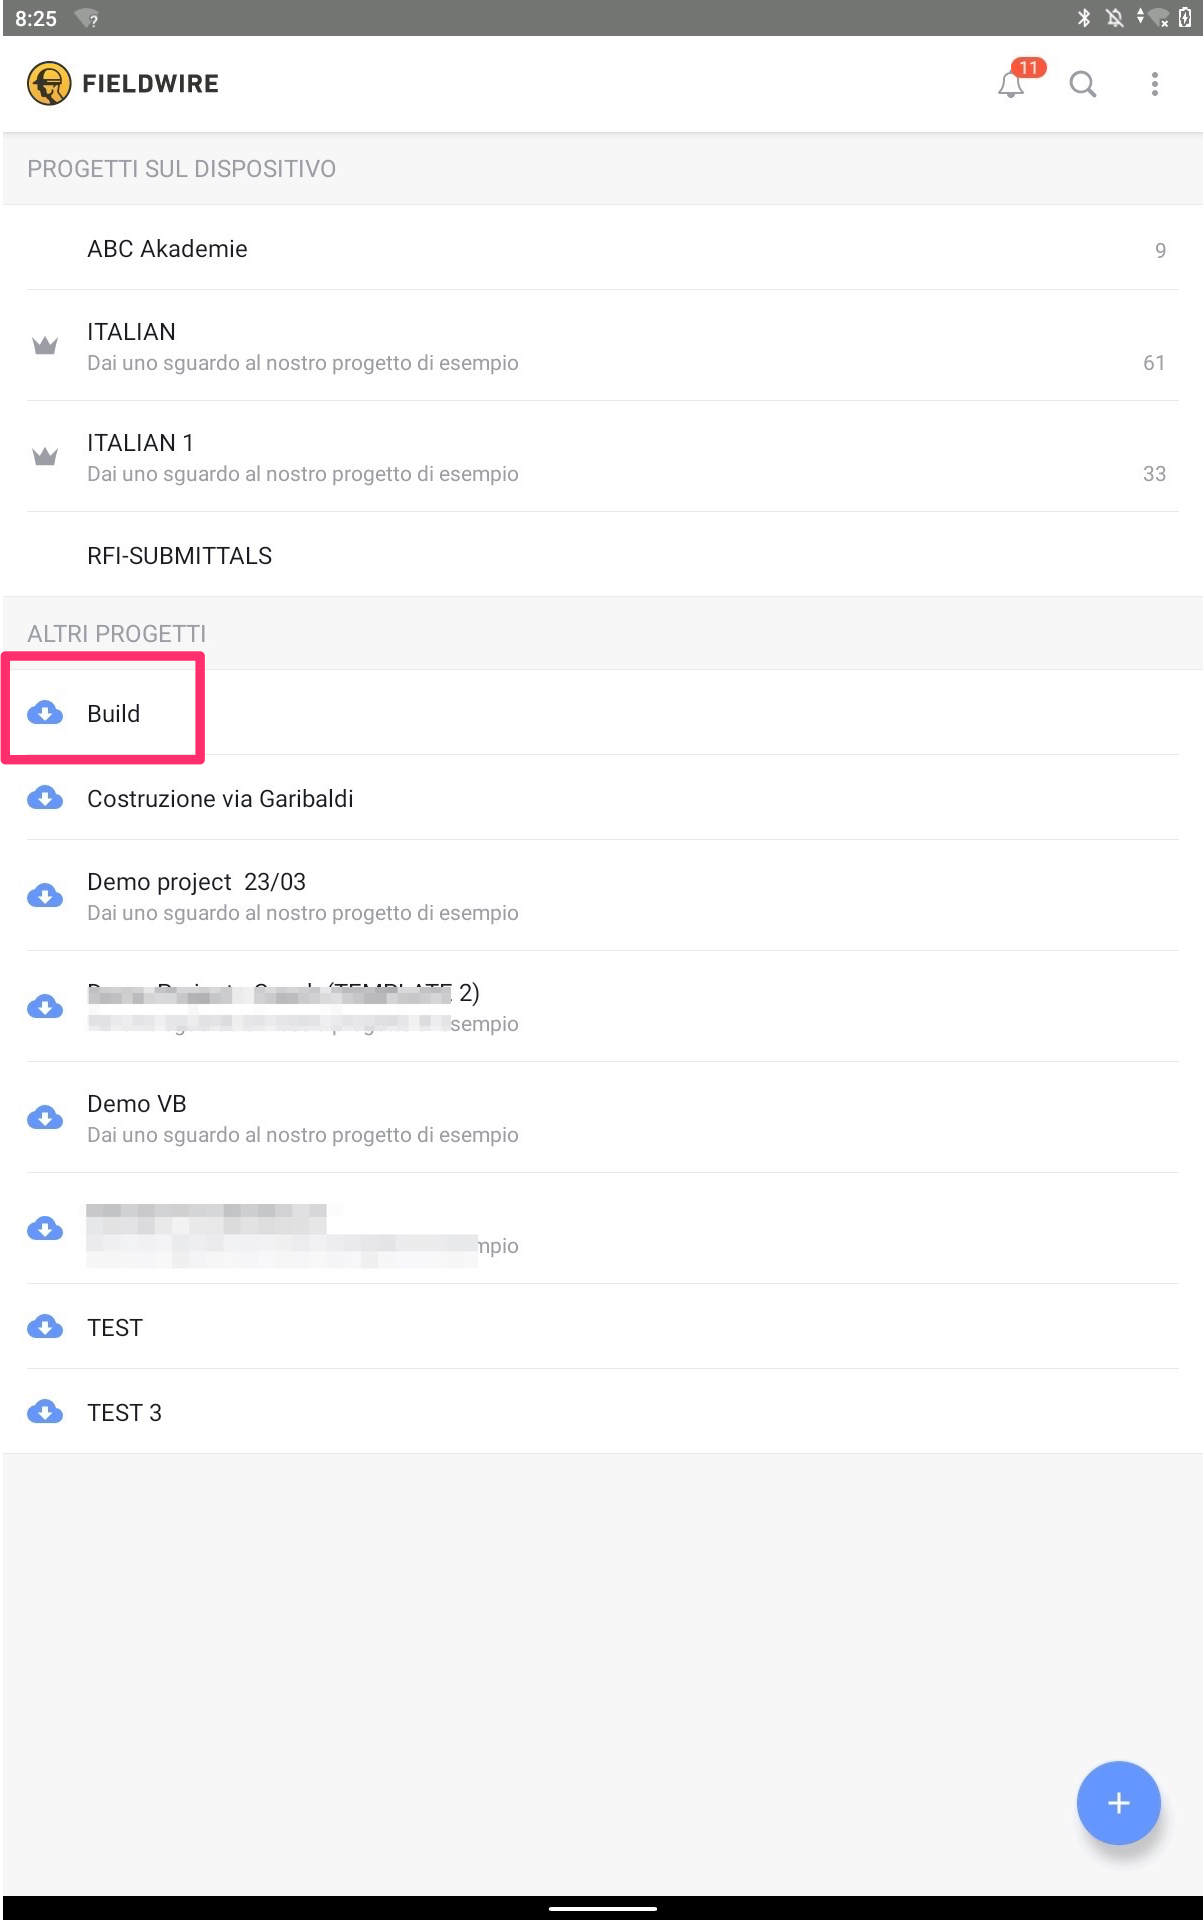
Task: Tap the count 33 on ITALIAN 1 row
Action: [x=1154, y=474]
